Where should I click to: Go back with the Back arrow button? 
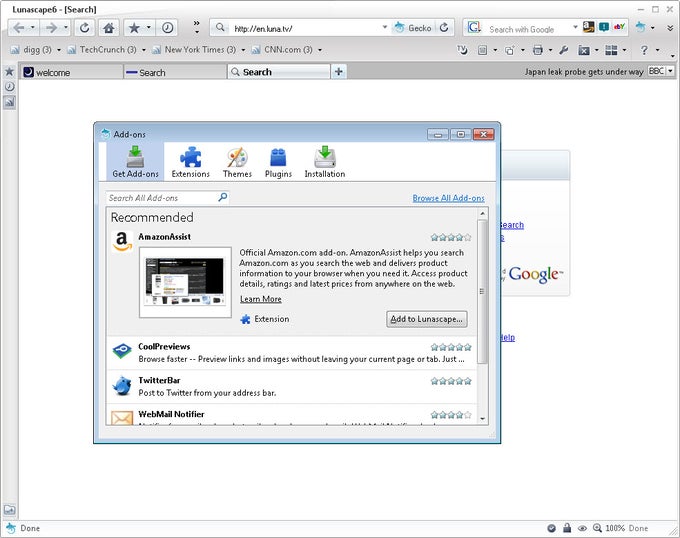[x=19, y=28]
